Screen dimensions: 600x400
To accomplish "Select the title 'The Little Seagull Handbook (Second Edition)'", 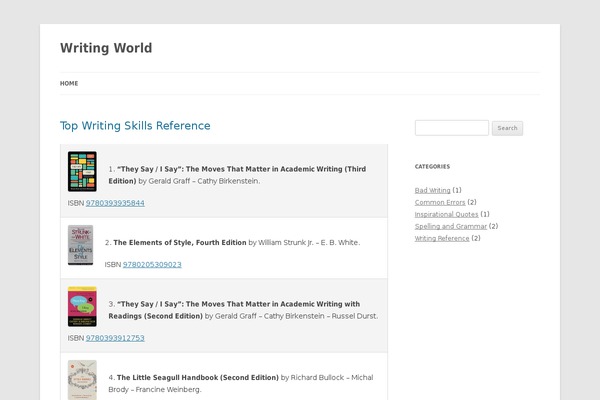I will click(x=198, y=377).
